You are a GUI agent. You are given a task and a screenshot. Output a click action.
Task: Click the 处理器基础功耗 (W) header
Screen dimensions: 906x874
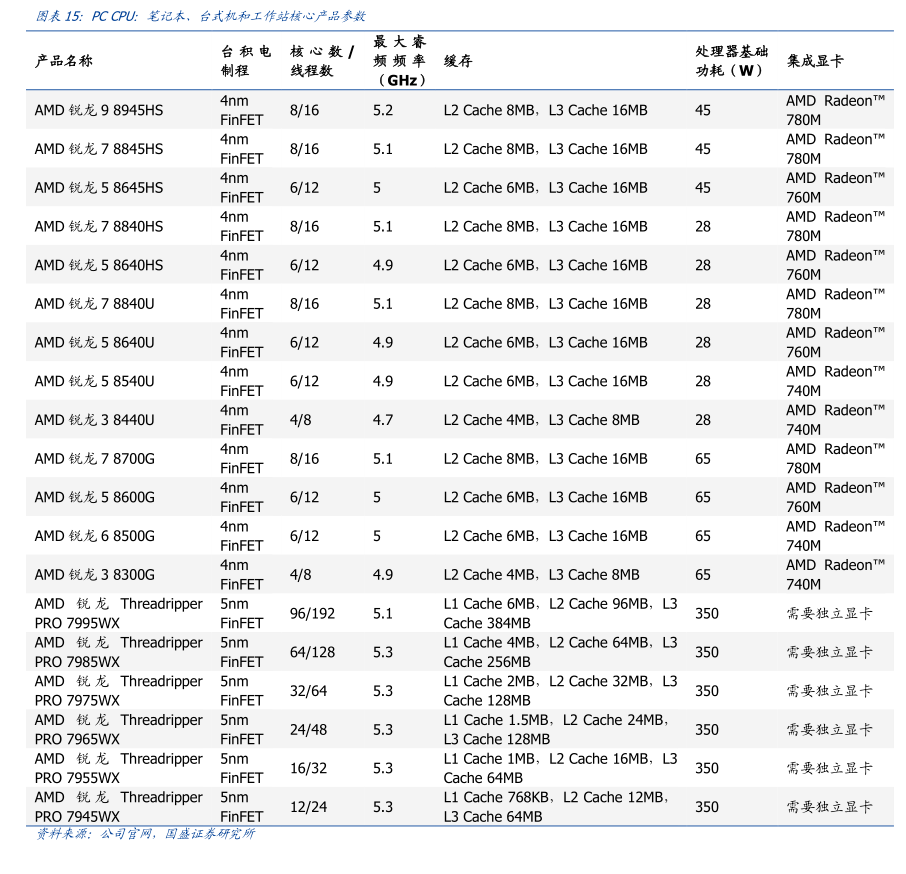732,61
